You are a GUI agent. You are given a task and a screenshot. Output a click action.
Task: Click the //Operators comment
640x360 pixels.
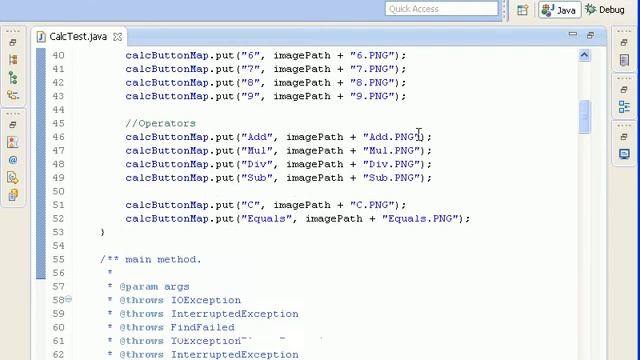click(x=160, y=123)
